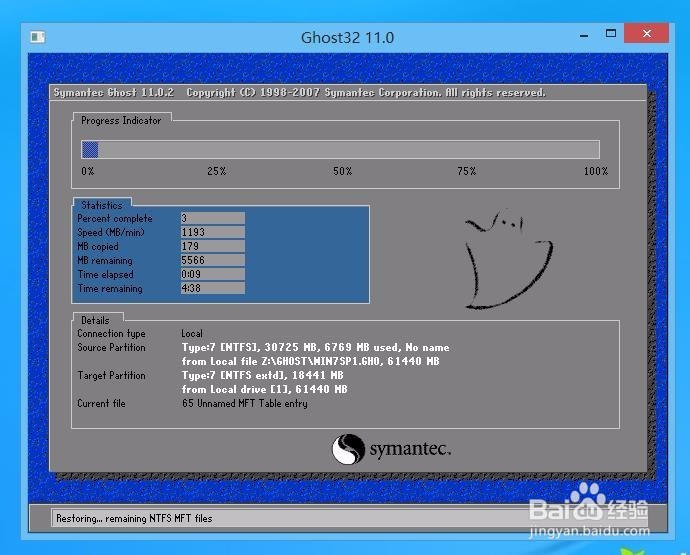Click the Symantec logo icon
The height and width of the screenshot is (555, 690).
click(x=348, y=449)
